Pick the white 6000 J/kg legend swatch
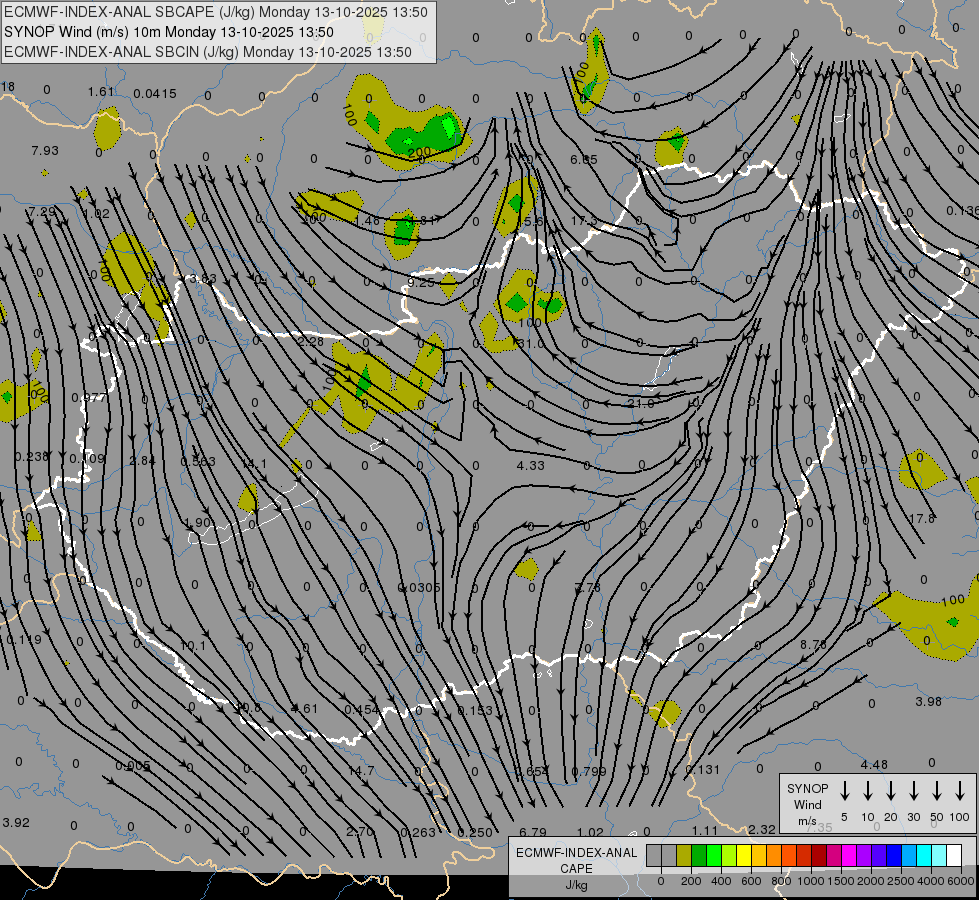The image size is (979, 900). pyautogui.click(x=953, y=855)
